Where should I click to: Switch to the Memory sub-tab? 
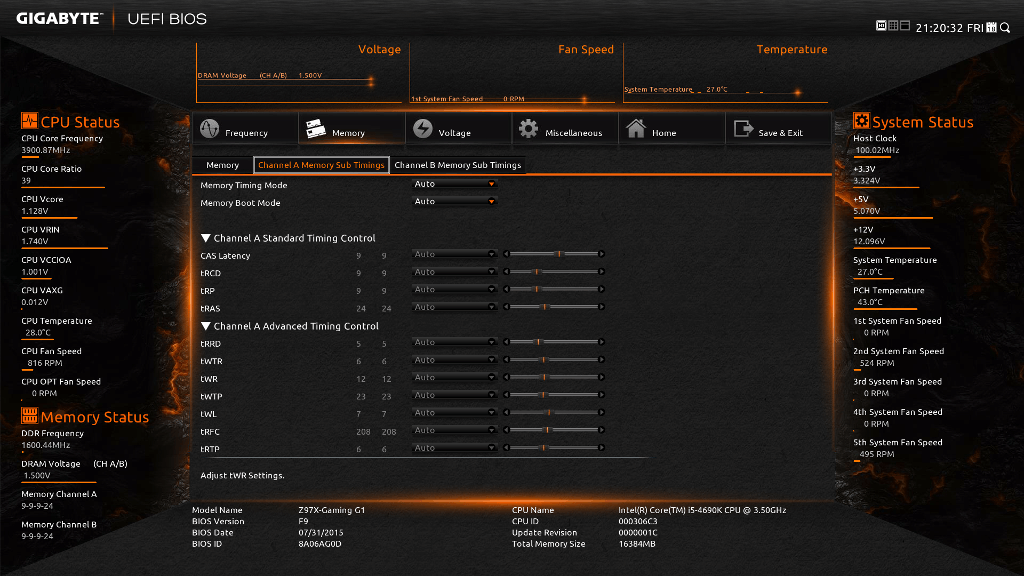(x=223, y=165)
